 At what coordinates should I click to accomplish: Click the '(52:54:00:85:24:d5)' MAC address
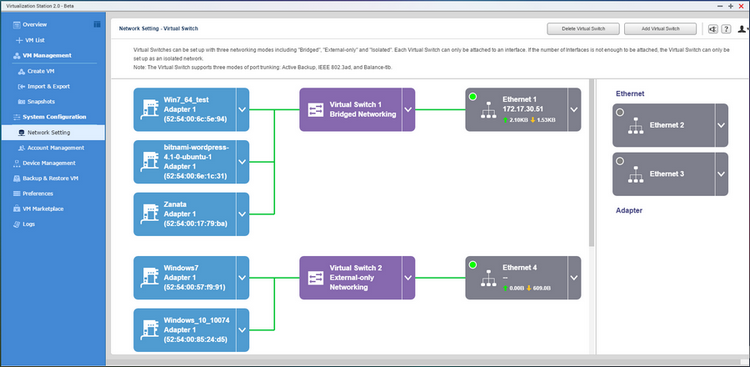(195, 340)
